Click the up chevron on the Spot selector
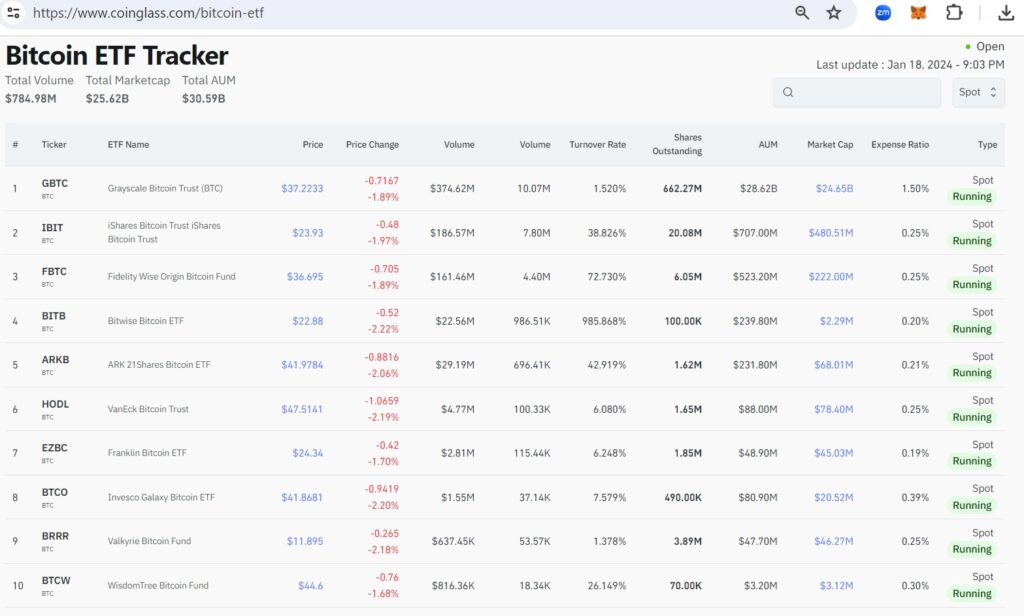The height and width of the screenshot is (616, 1024). (993, 87)
